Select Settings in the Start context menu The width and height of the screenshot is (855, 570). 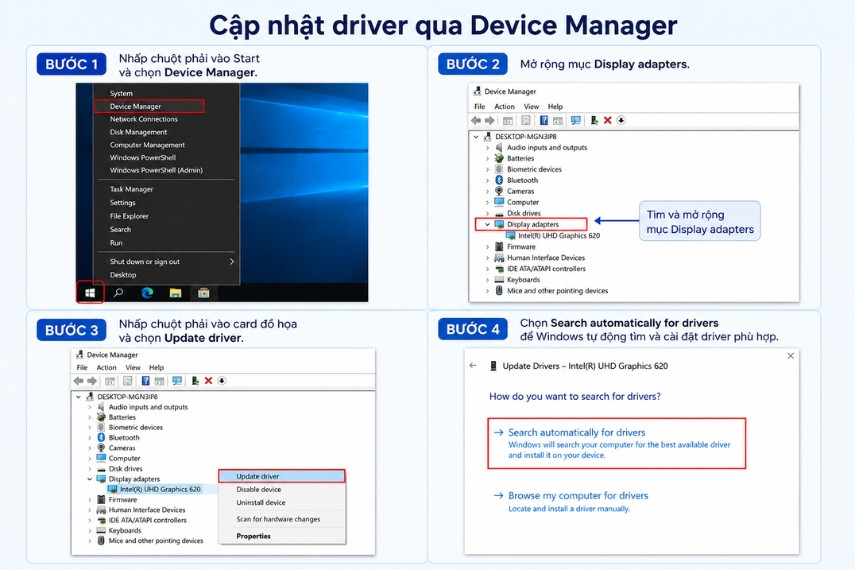click(123, 202)
